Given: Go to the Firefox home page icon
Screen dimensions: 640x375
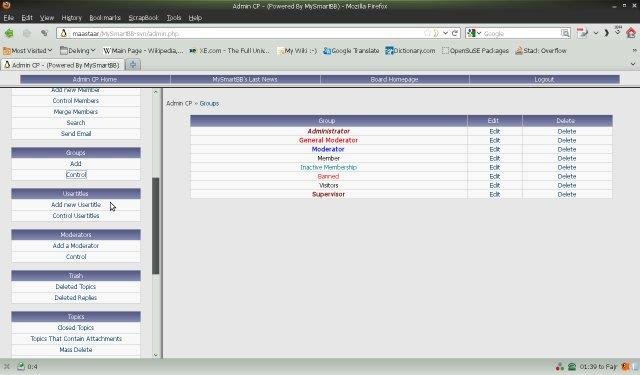Looking at the screenshot, I should (631, 33).
